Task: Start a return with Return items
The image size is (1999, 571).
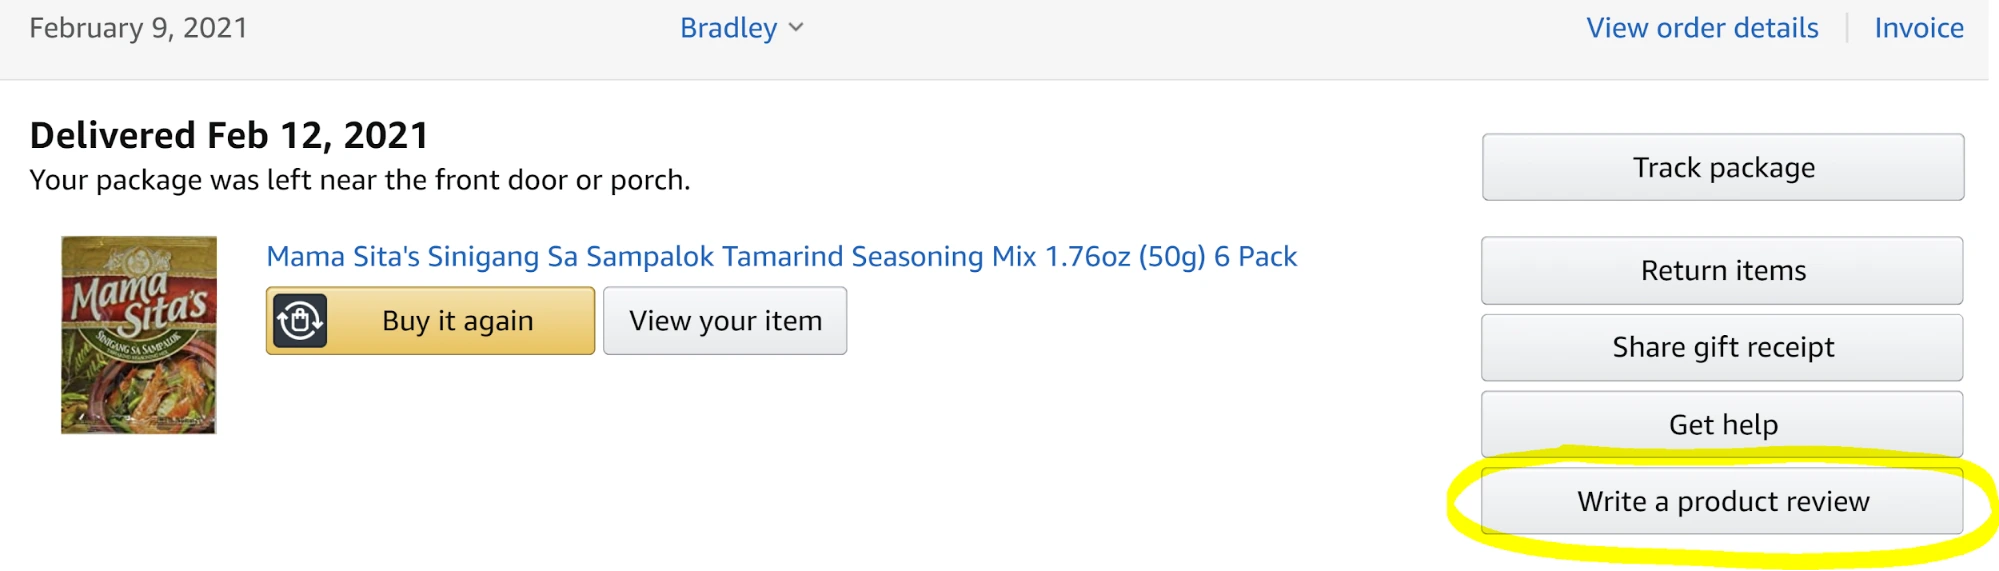Action: pyautogui.click(x=1722, y=270)
